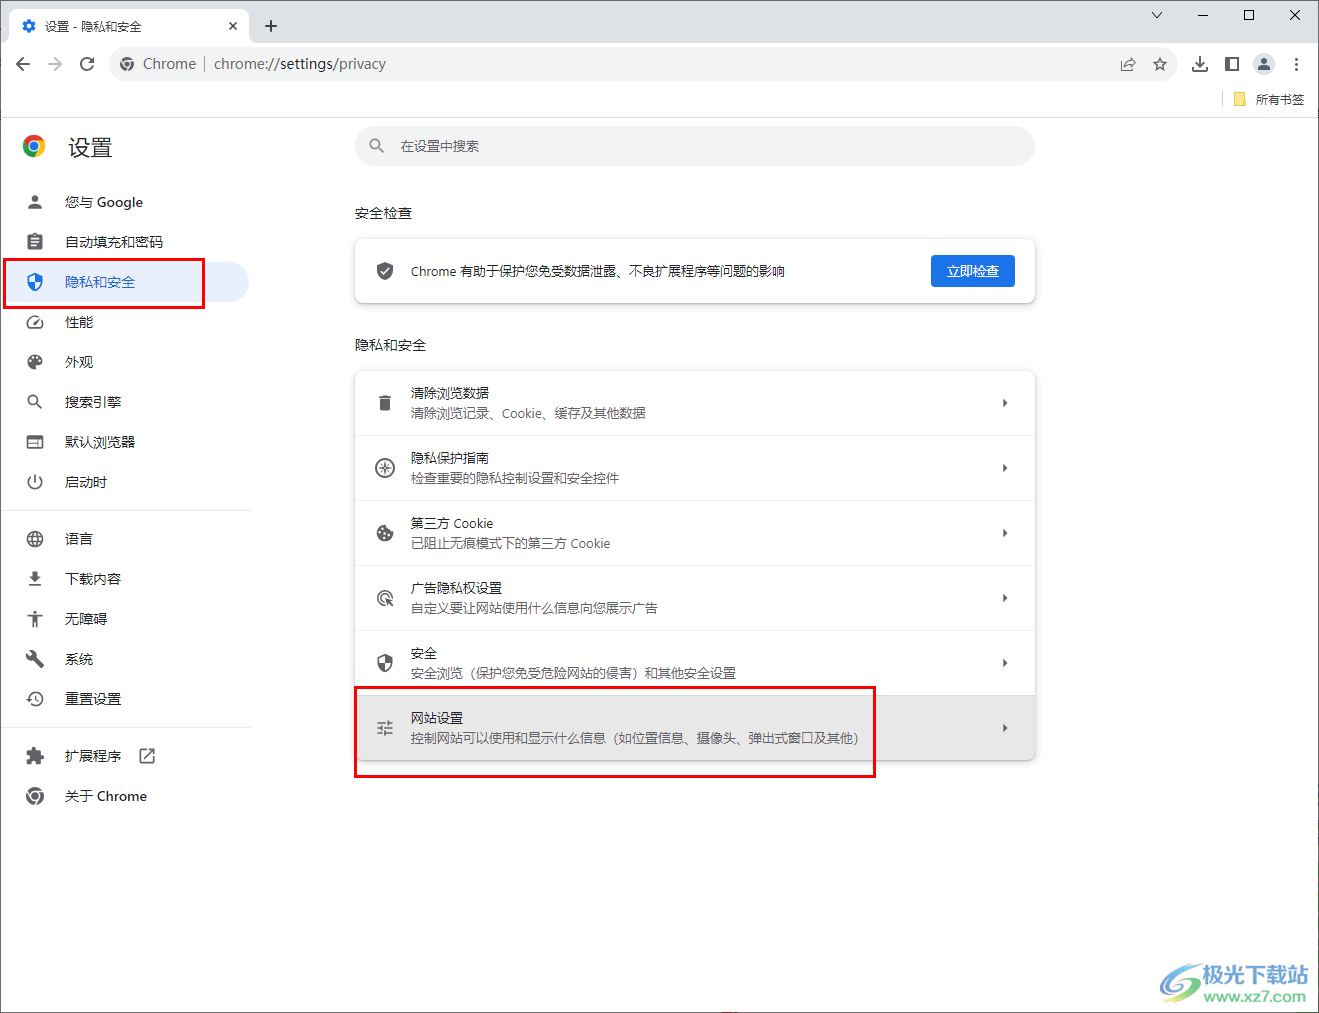Open the 网站设置 row
The height and width of the screenshot is (1013, 1319).
tap(695, 728)
